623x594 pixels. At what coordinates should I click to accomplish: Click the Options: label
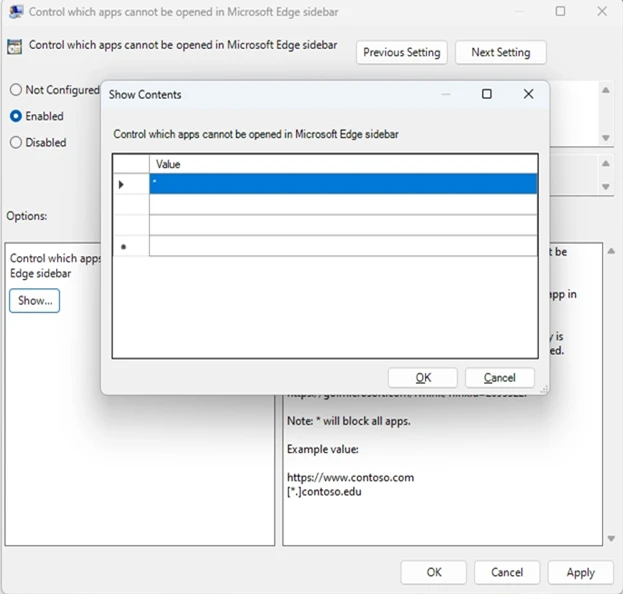pyautogui.click(x=27, y=216)
